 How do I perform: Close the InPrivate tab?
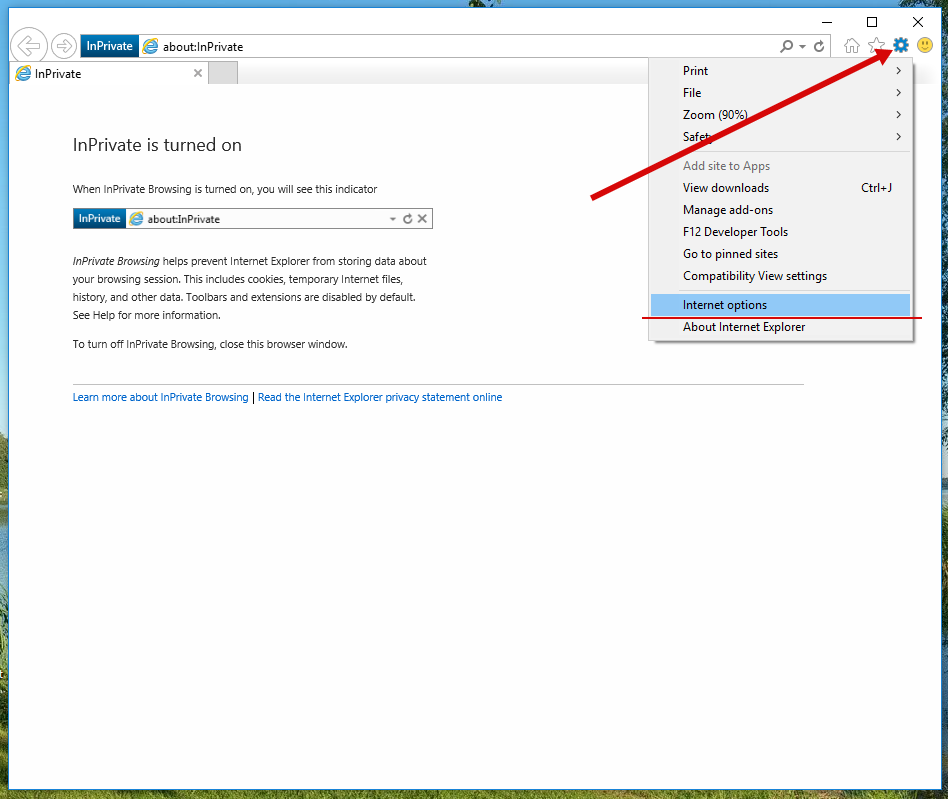click(x=198, y=73)
